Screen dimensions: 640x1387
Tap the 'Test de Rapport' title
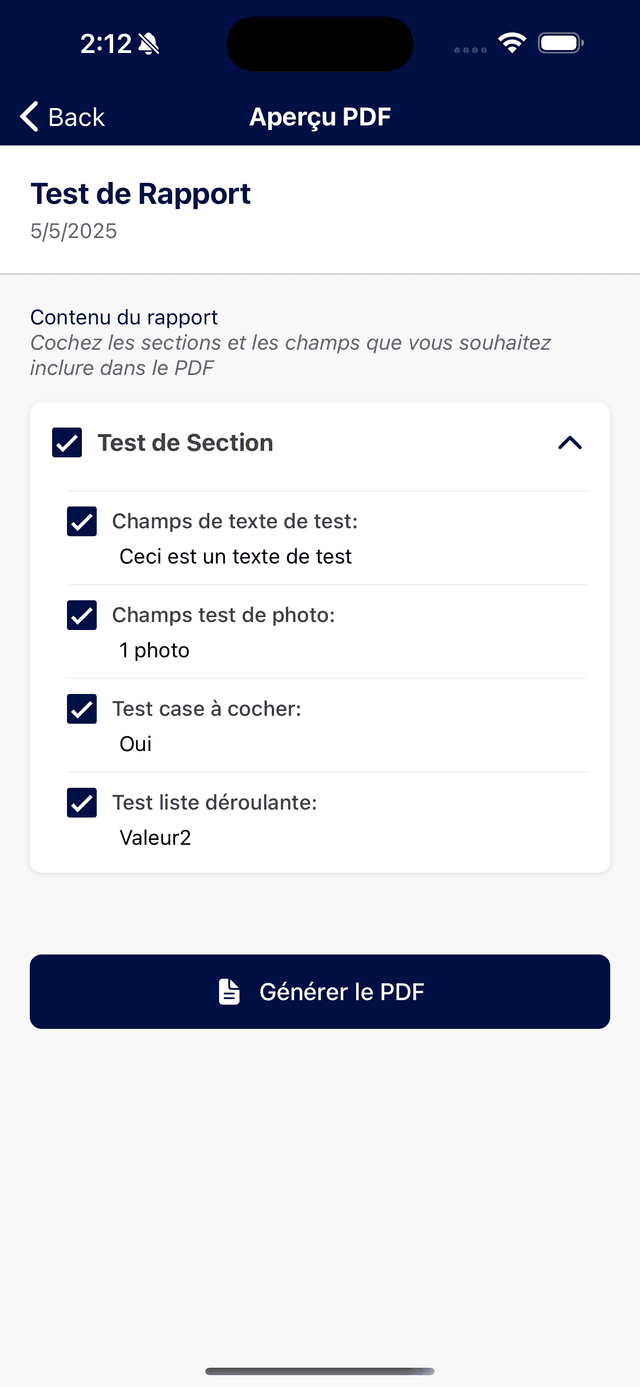[140, 194]
